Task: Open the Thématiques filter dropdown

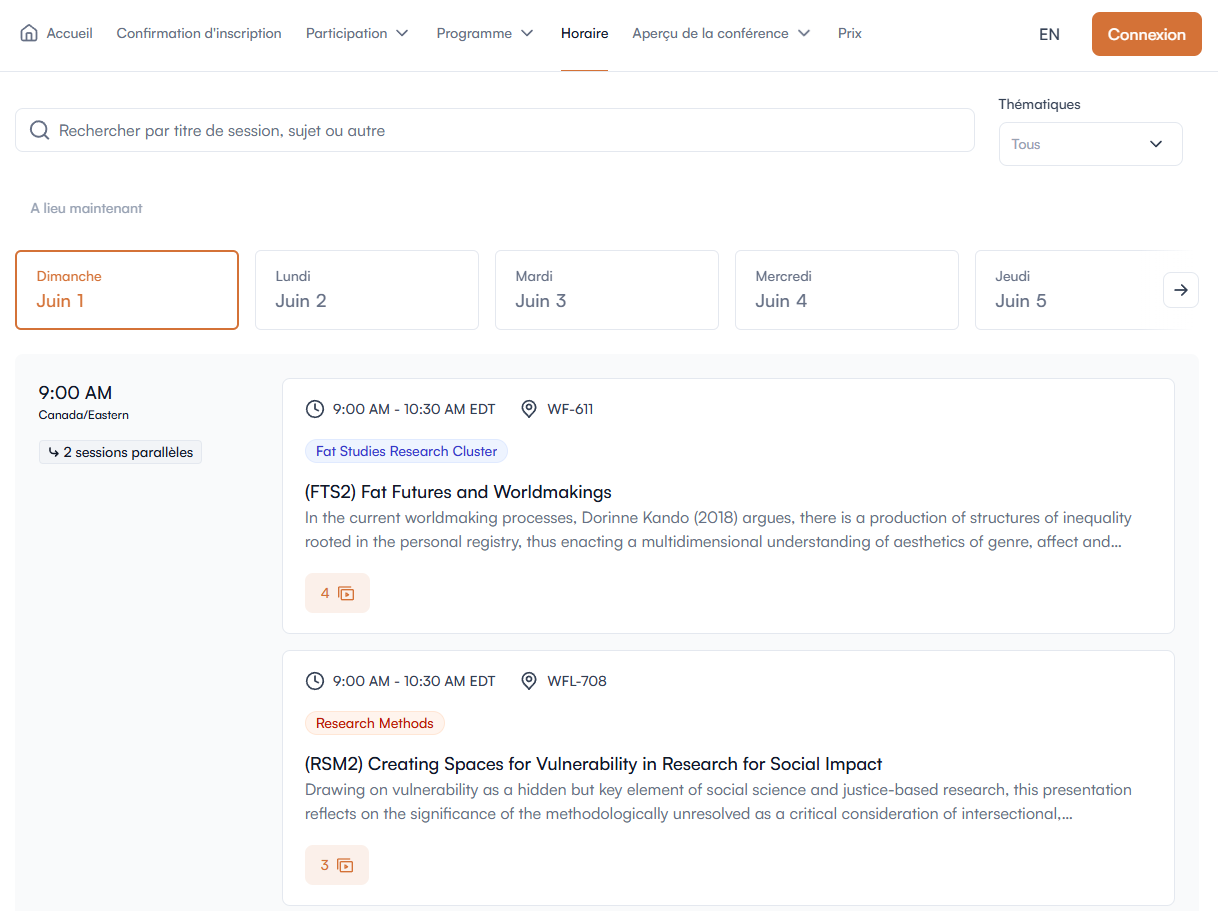Action: pos(1090,144)
